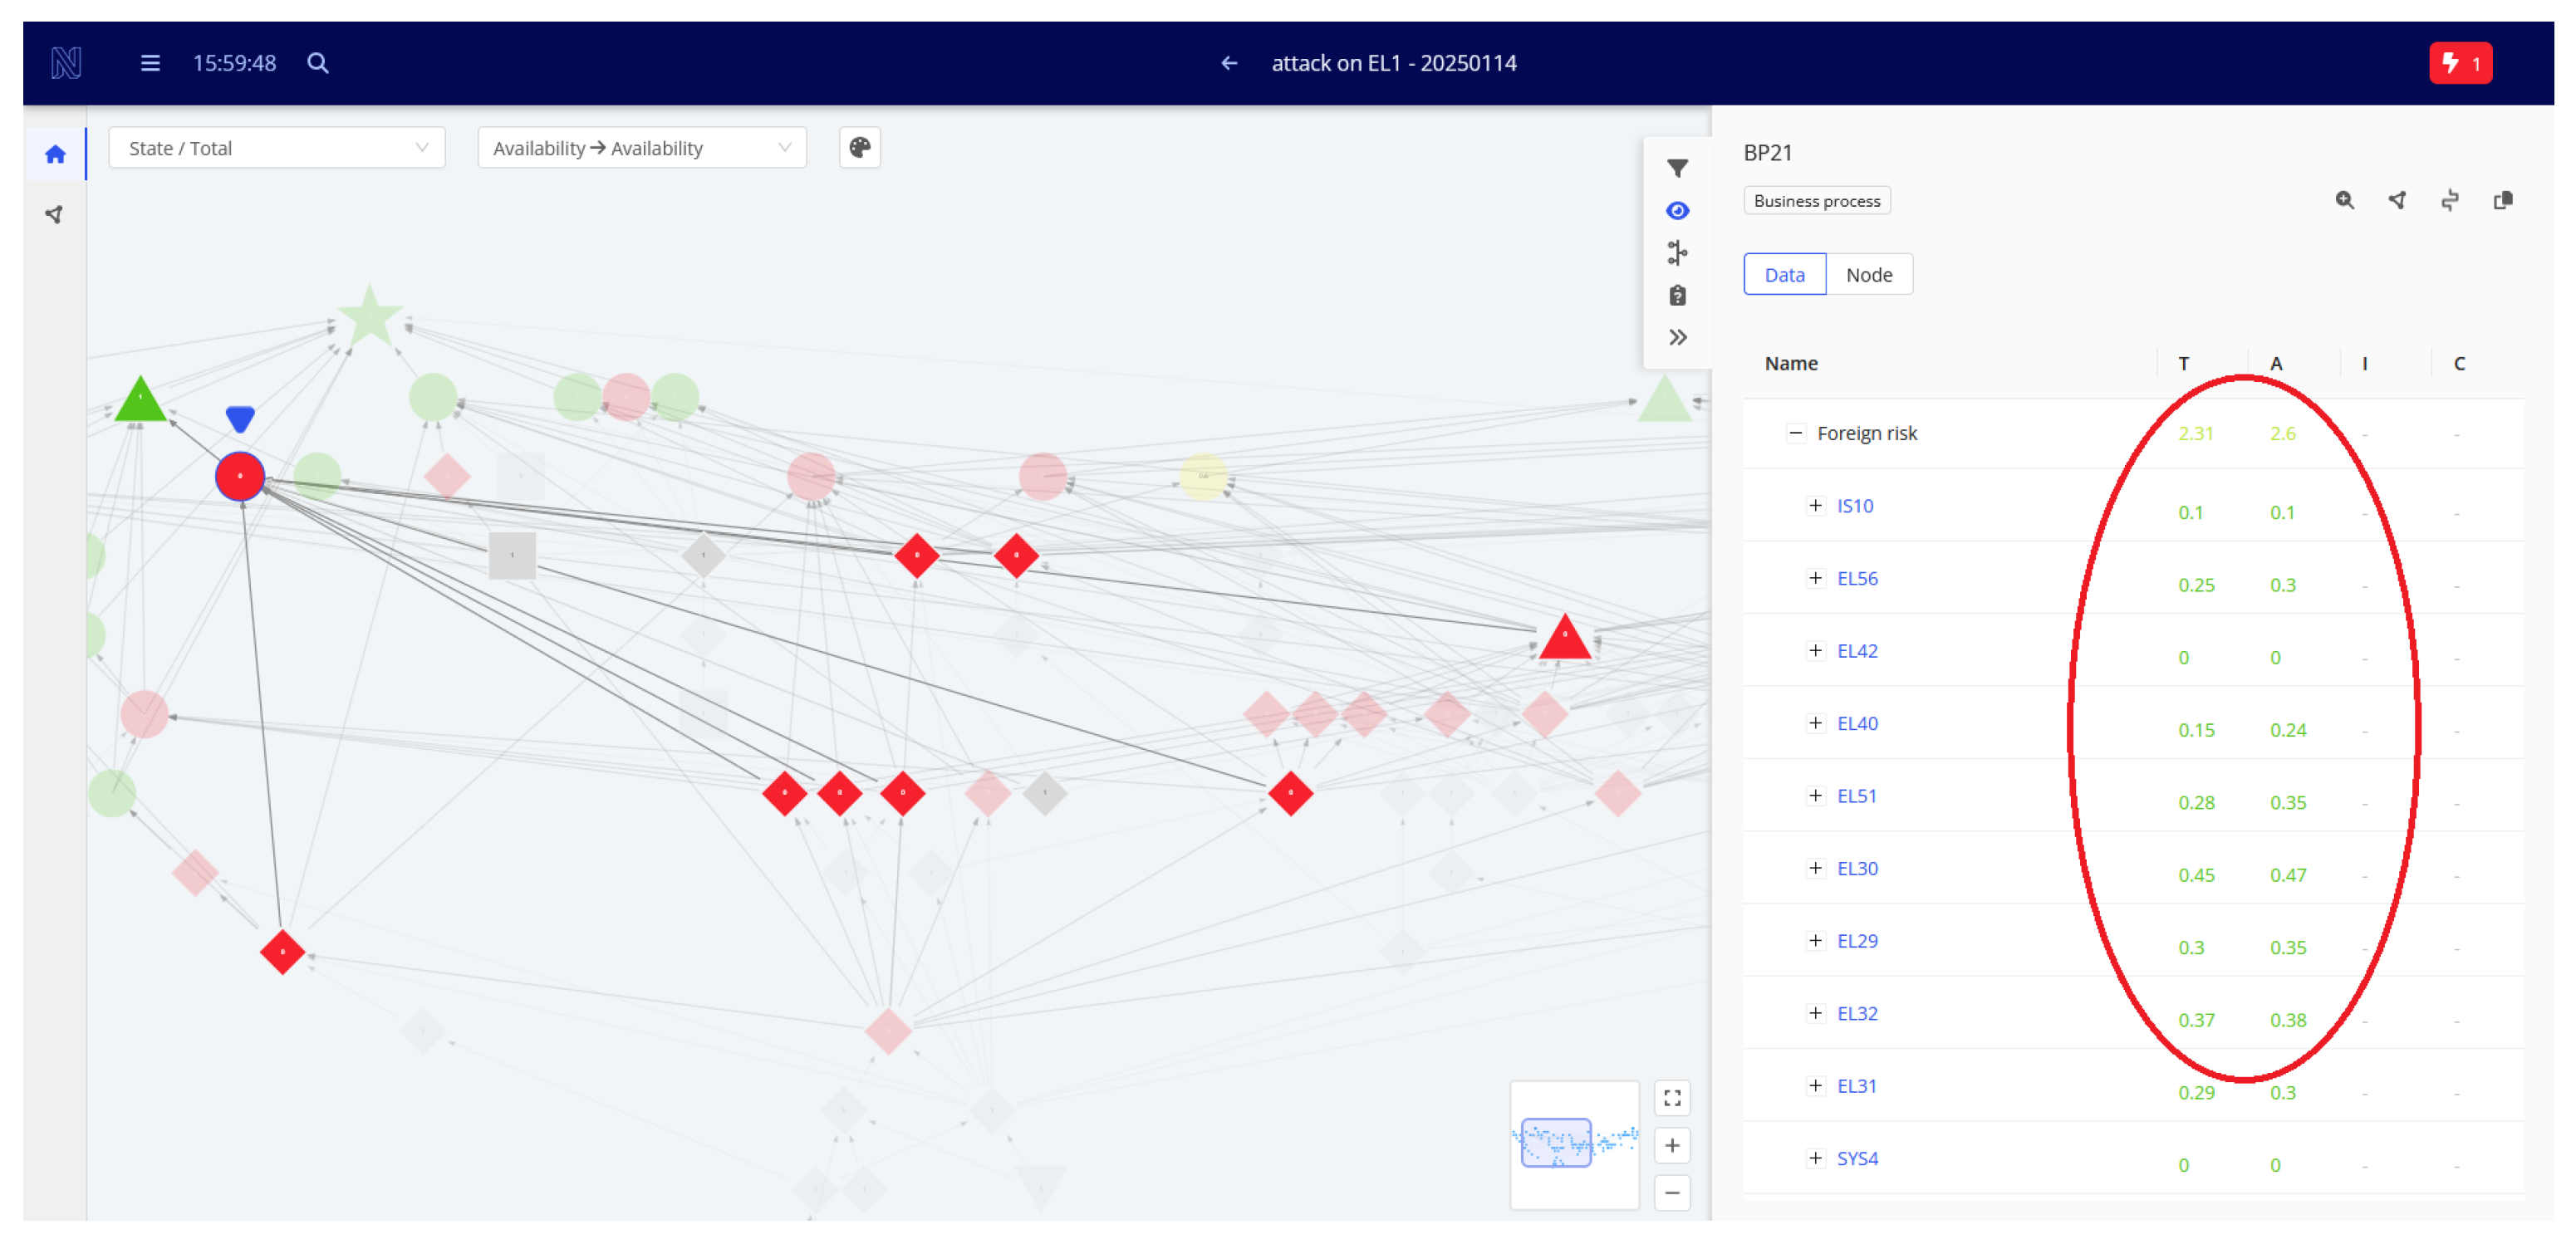Open the Availability → Availability dropdown
Viewport: 2576px width, 1244px height.
pyautogui.click(x=641, y=148)
